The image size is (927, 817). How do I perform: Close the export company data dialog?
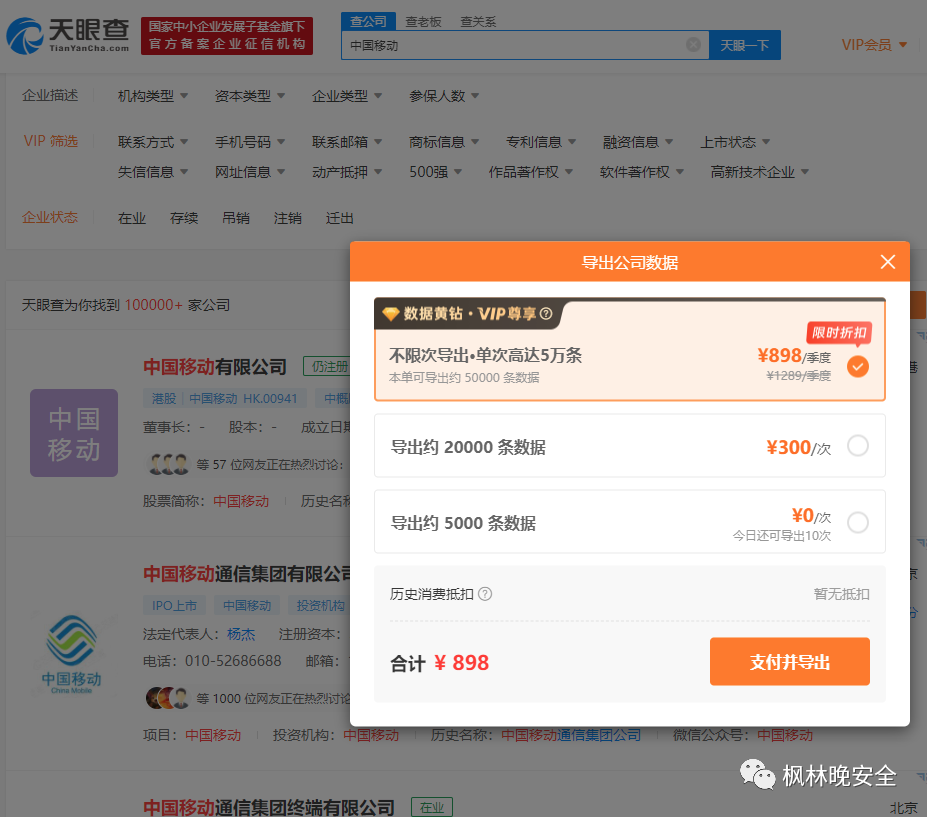887,262
